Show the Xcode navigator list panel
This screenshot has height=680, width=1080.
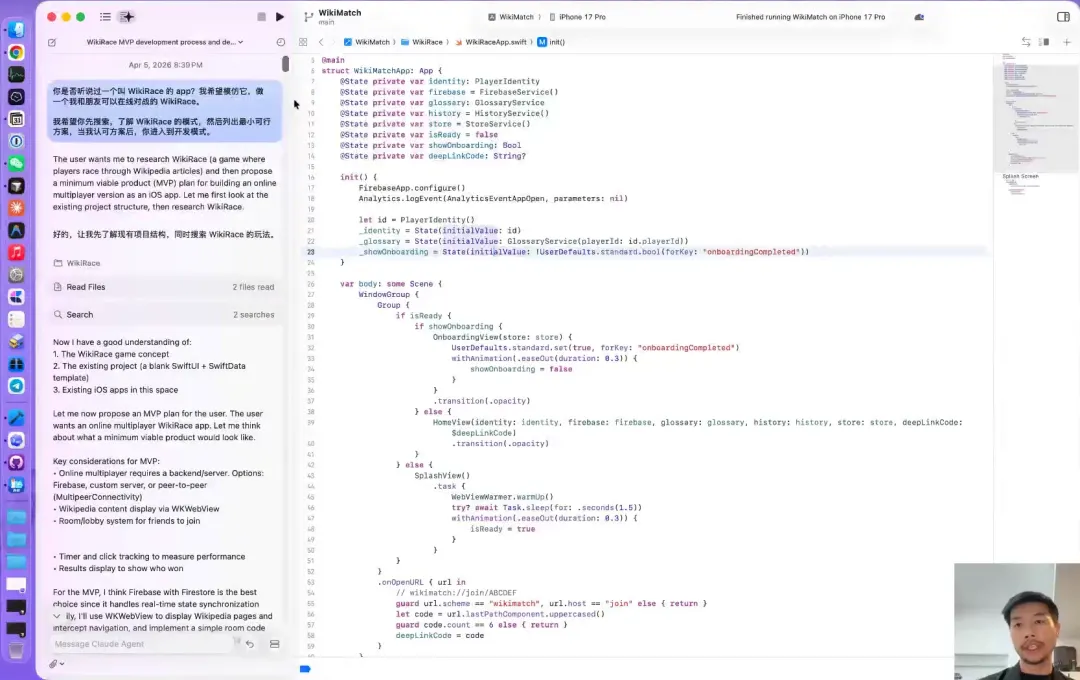click(x=105, y=17)
